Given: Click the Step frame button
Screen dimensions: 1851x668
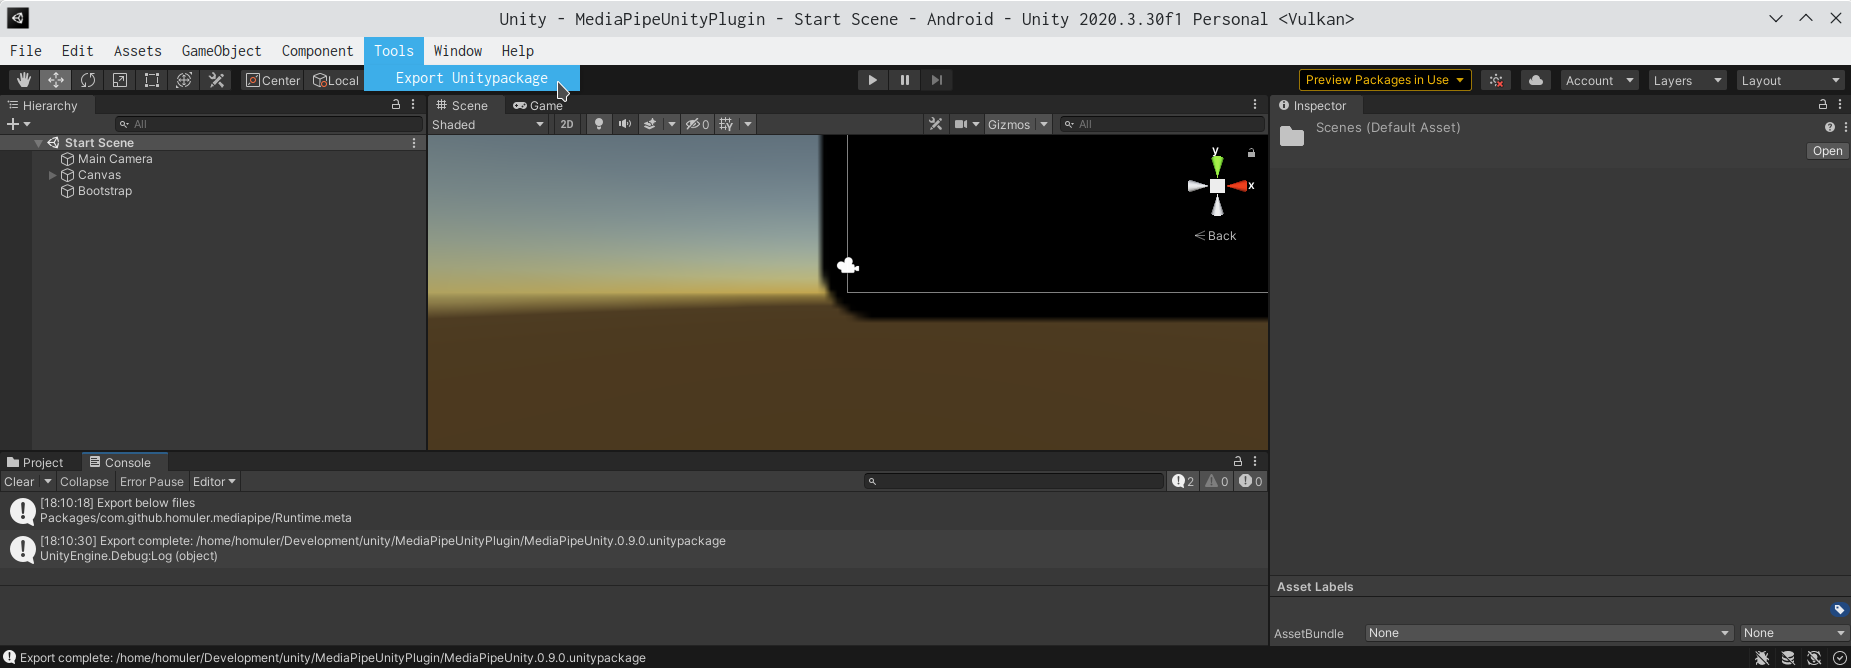Looking at the screenshot, I should tap(937, 80).
